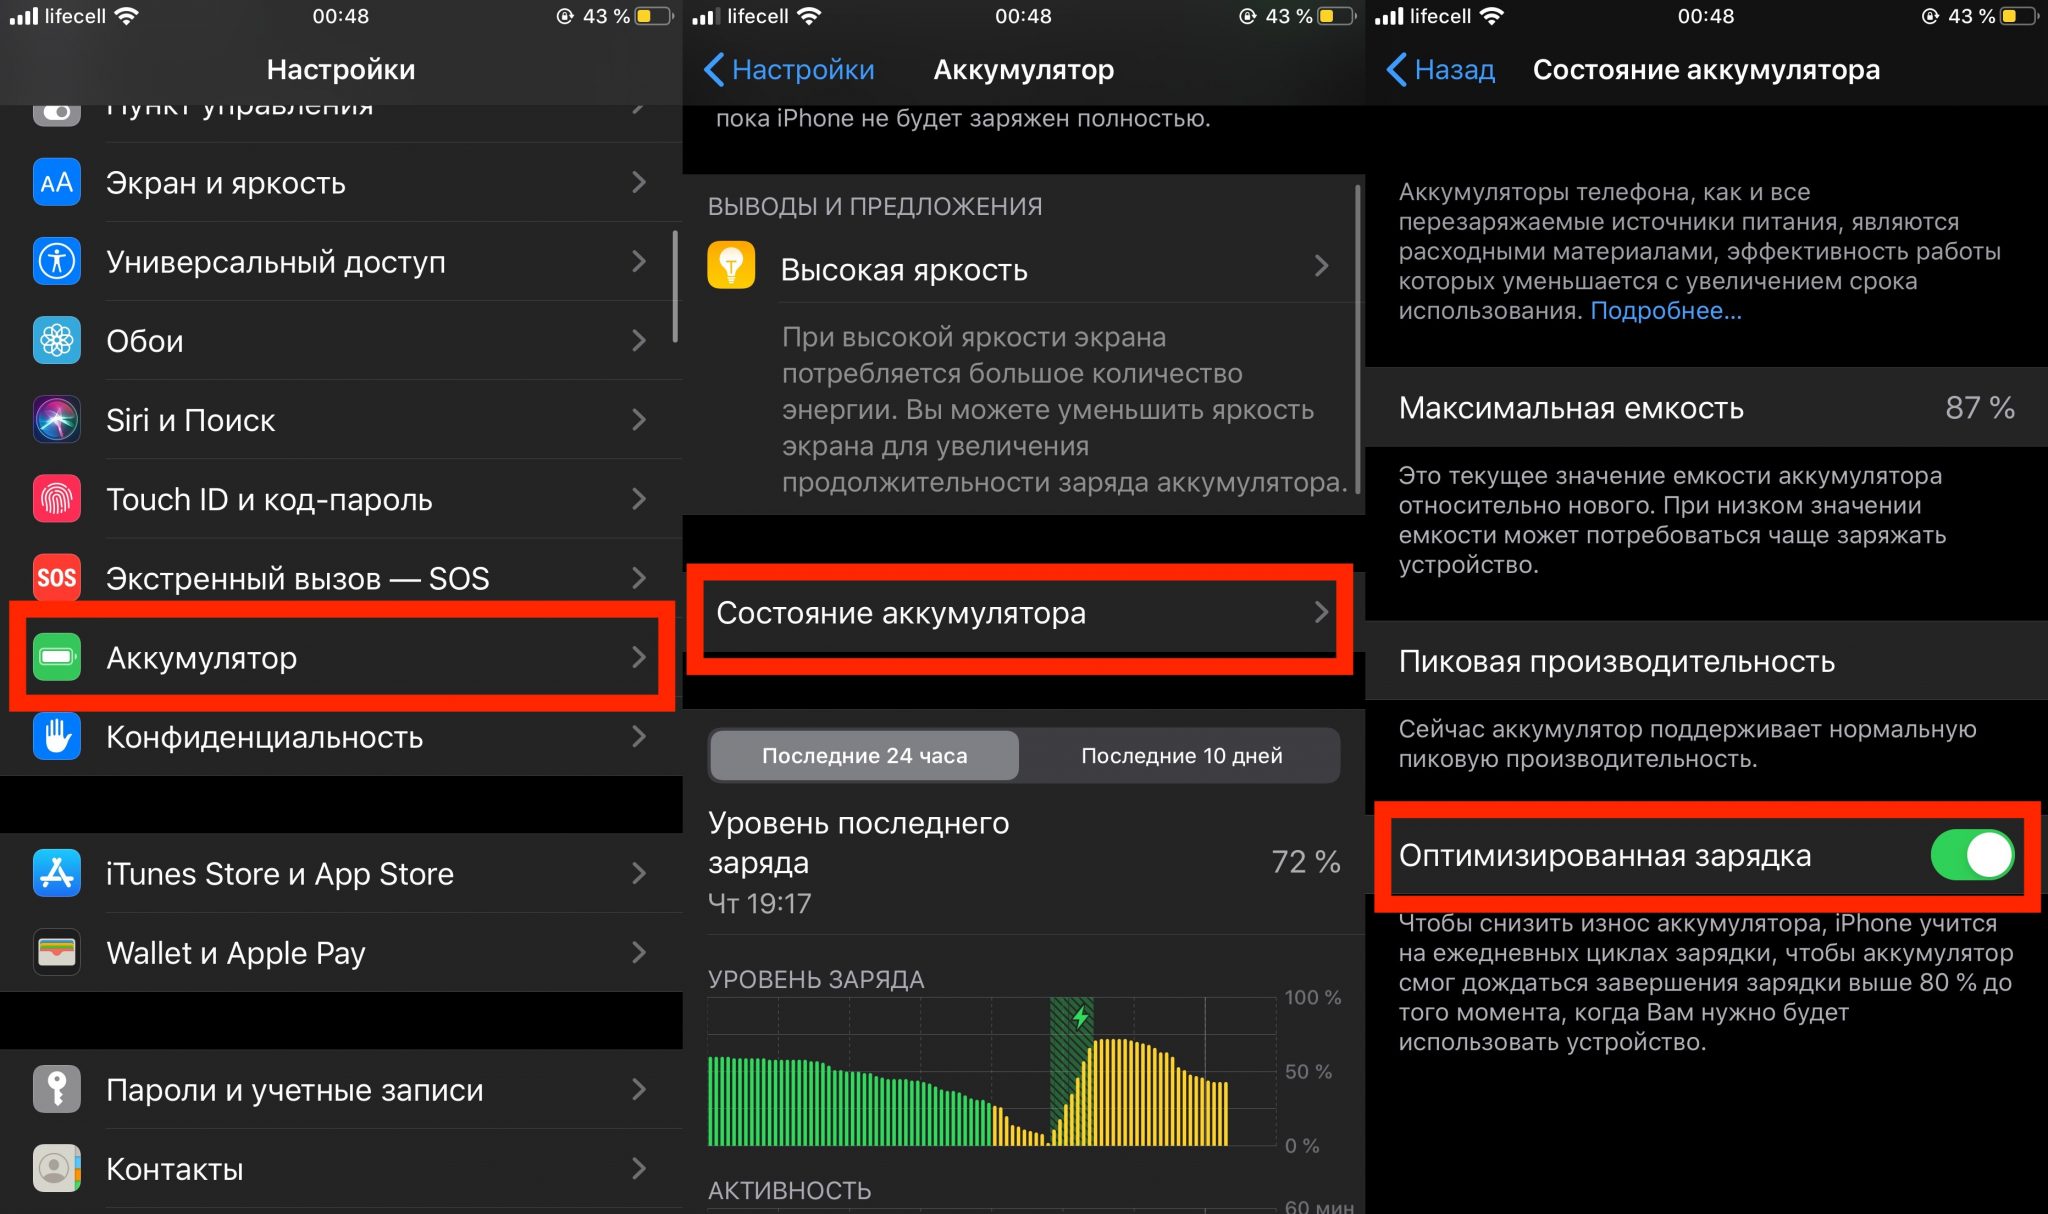Open the Аккумулятор settings row
The height and width of the screenshot is (1214, 2048).
point(341,657)
